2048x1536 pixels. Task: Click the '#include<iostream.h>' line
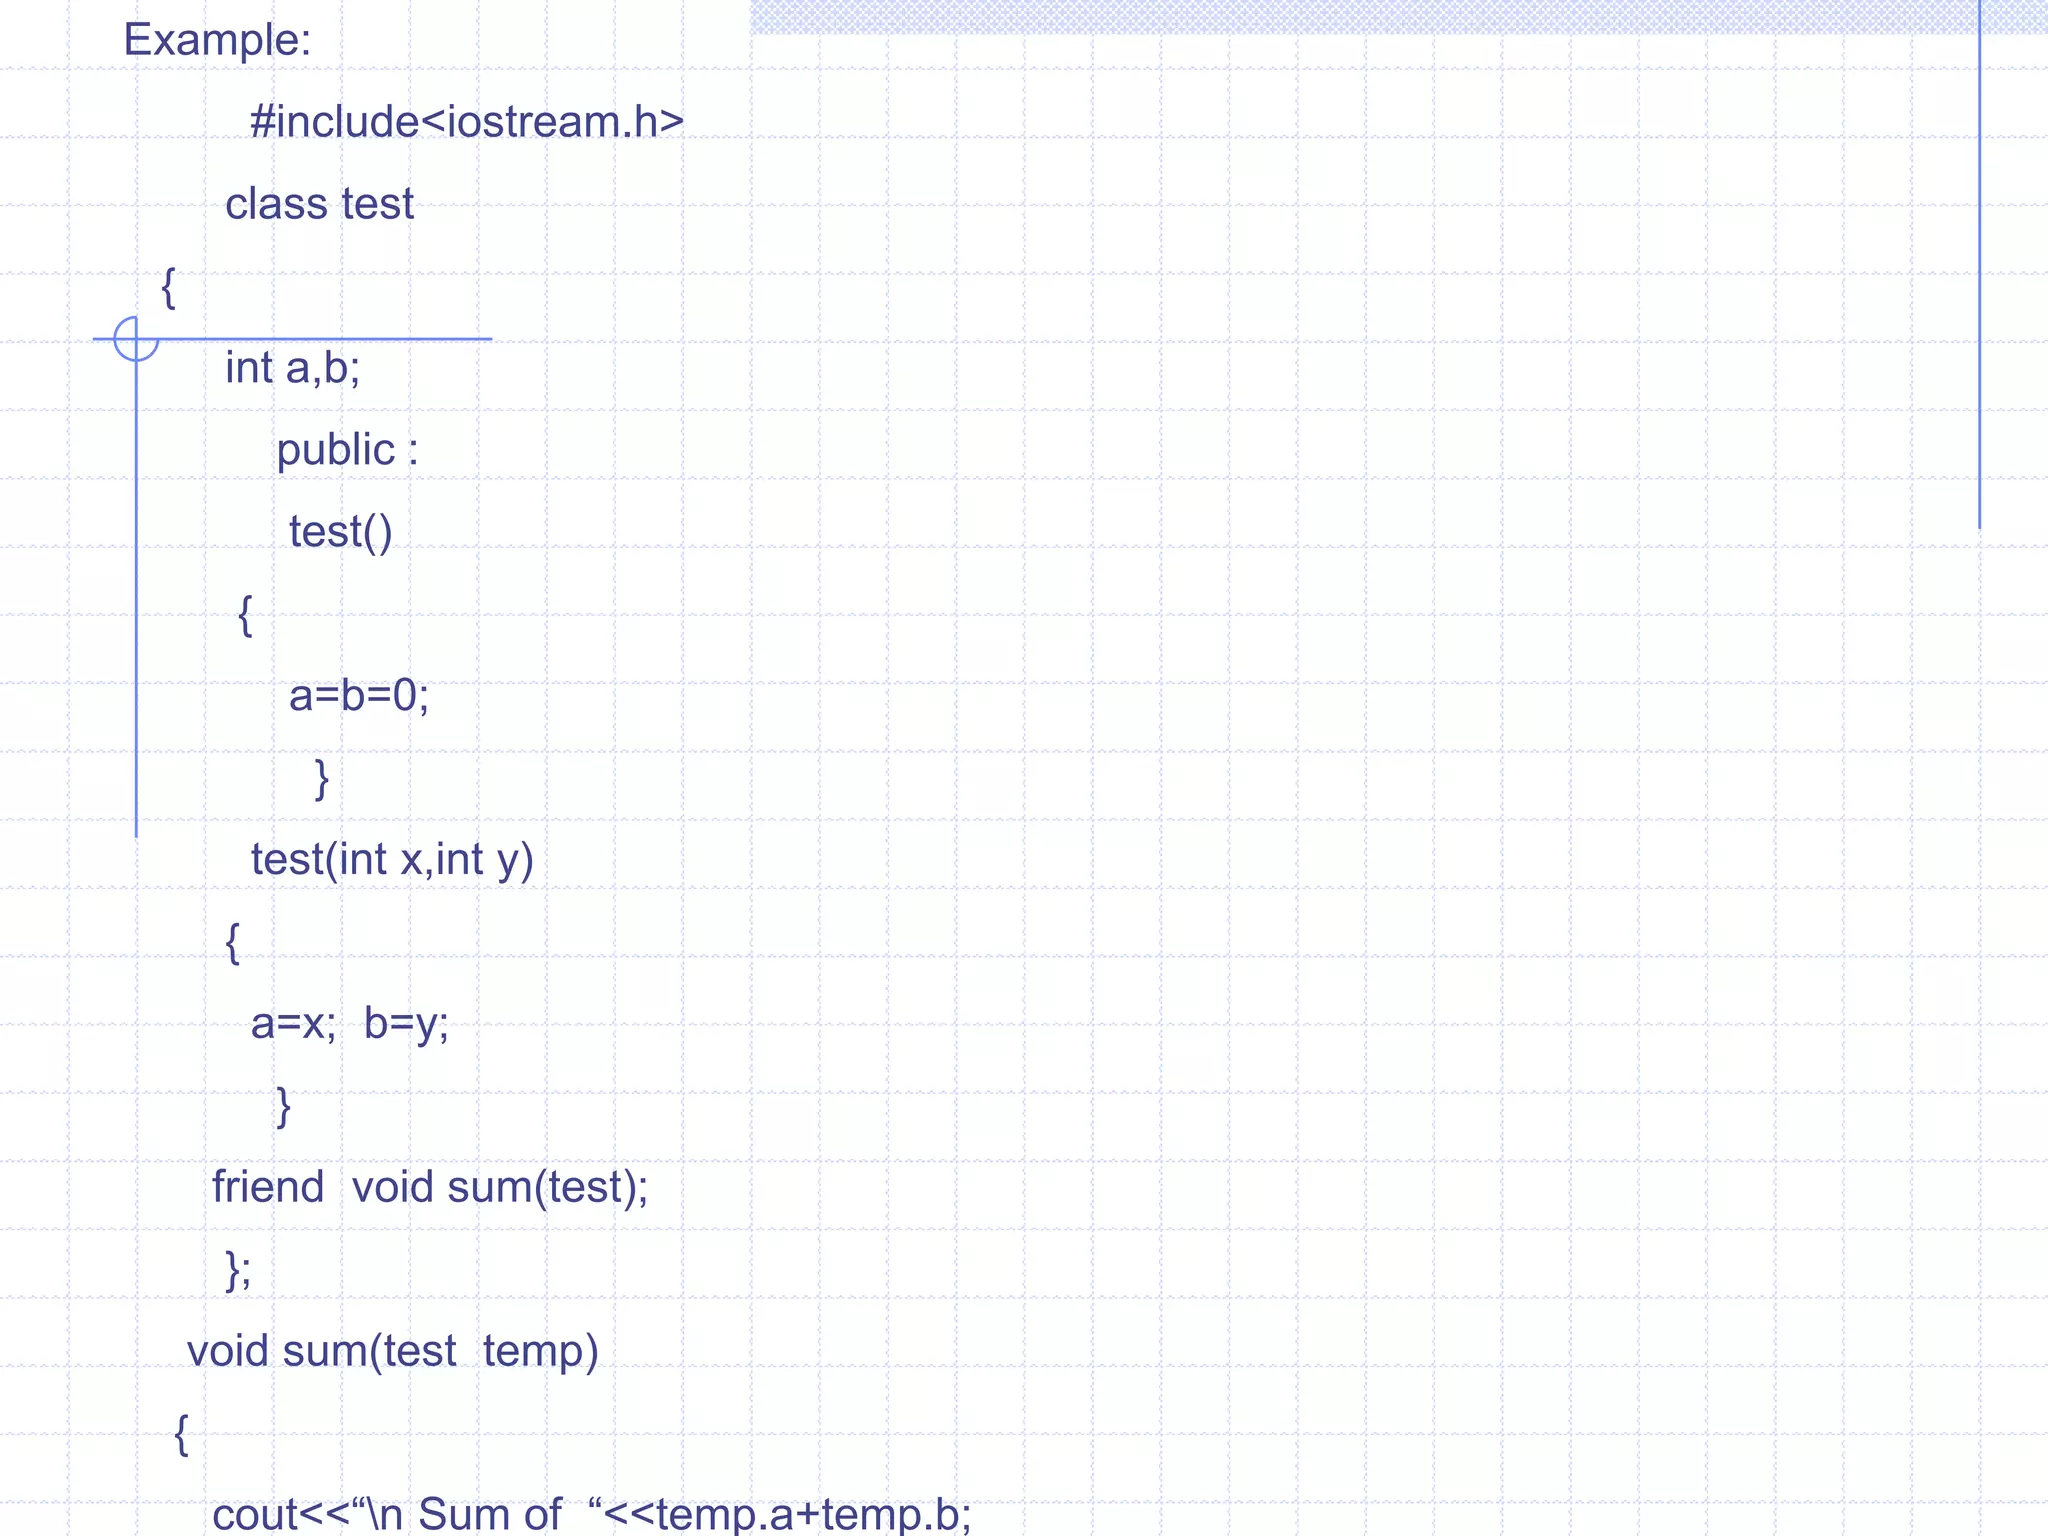click(466, 122)
